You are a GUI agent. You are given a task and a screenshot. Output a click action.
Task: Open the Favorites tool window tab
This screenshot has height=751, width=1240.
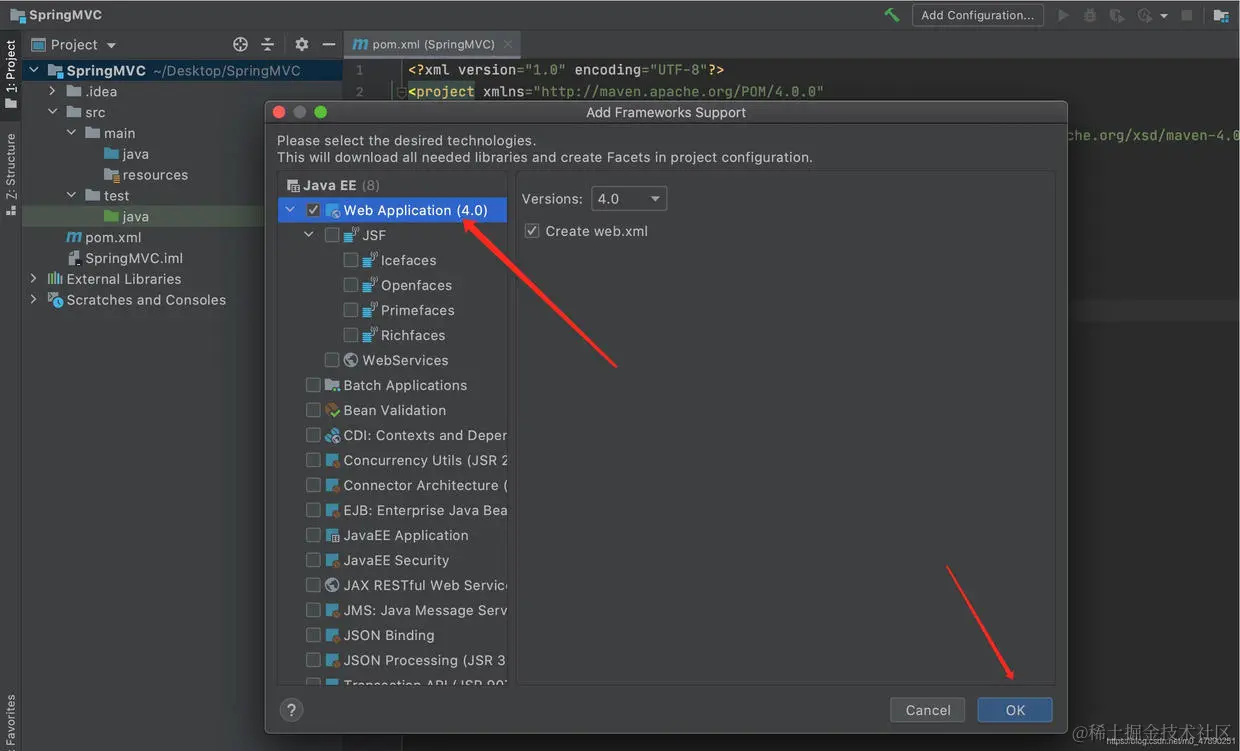pos(10,720)
